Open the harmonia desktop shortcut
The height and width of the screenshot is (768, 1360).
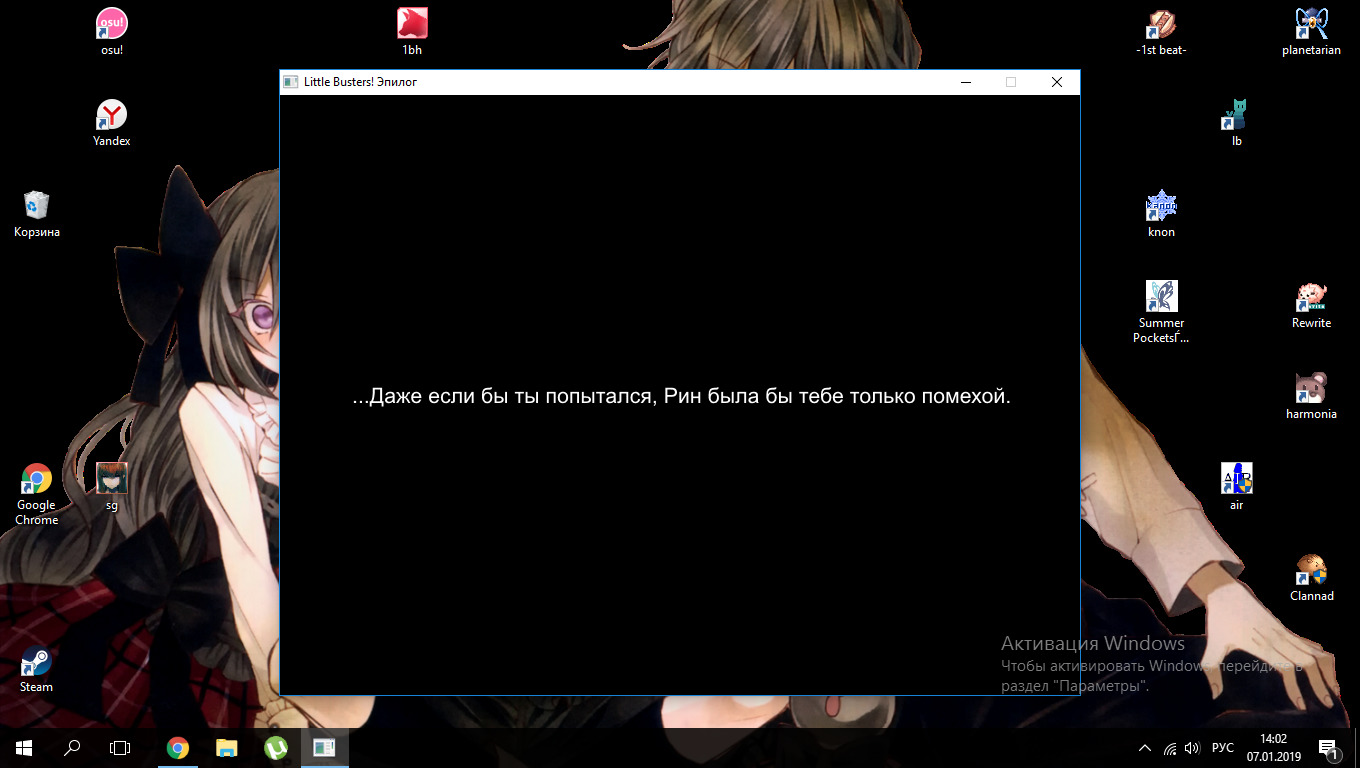[x=1311, y=388]
